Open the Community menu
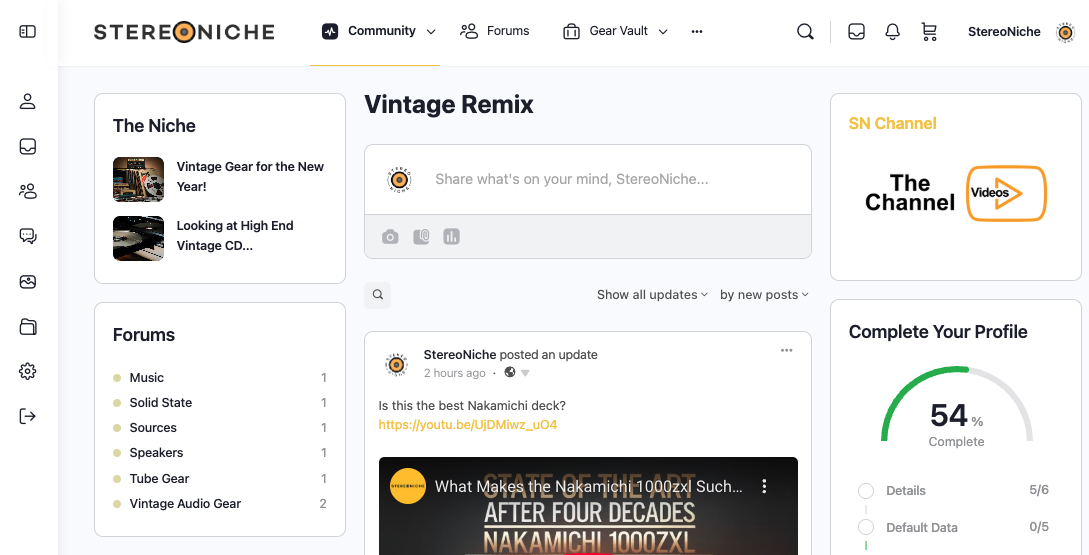 tap(379, 31)
